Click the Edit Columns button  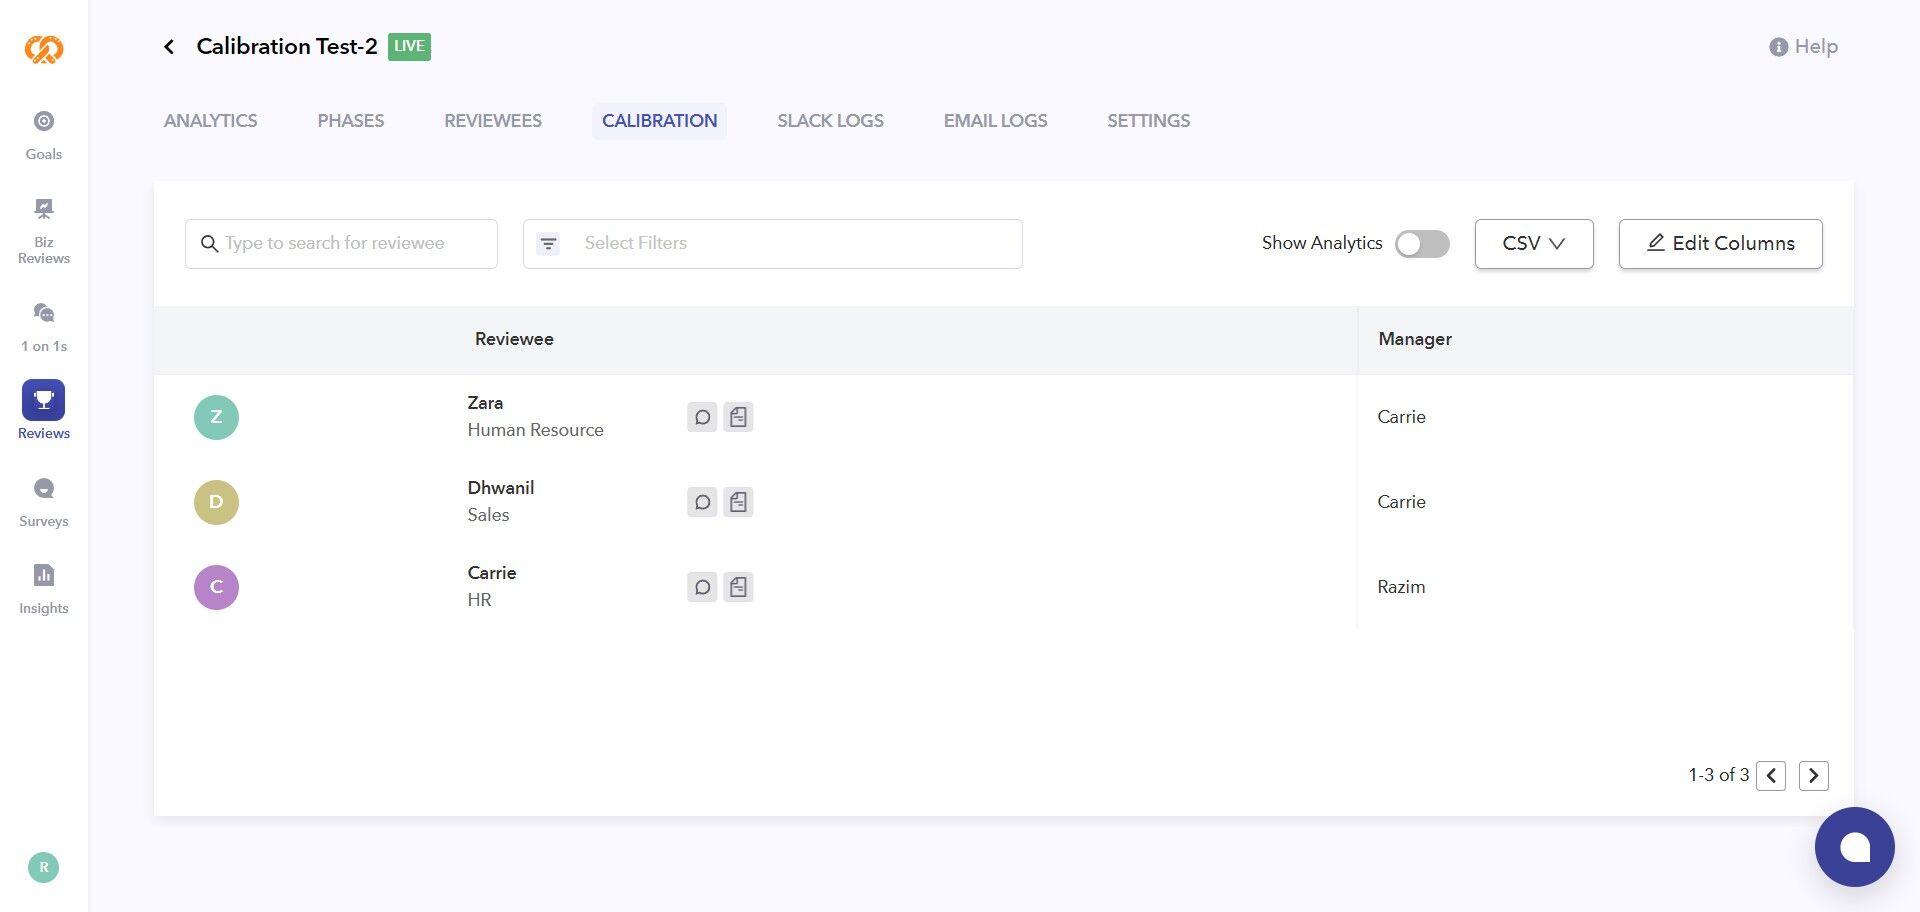click(1720, 244)
